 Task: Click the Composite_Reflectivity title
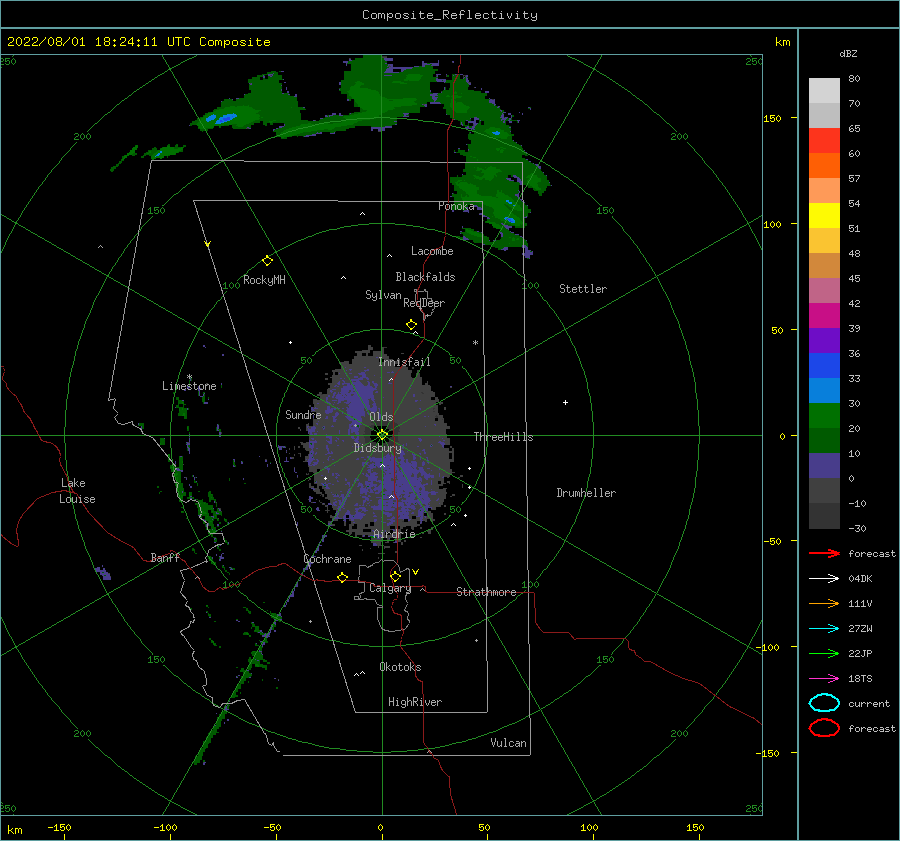point(450,15)
